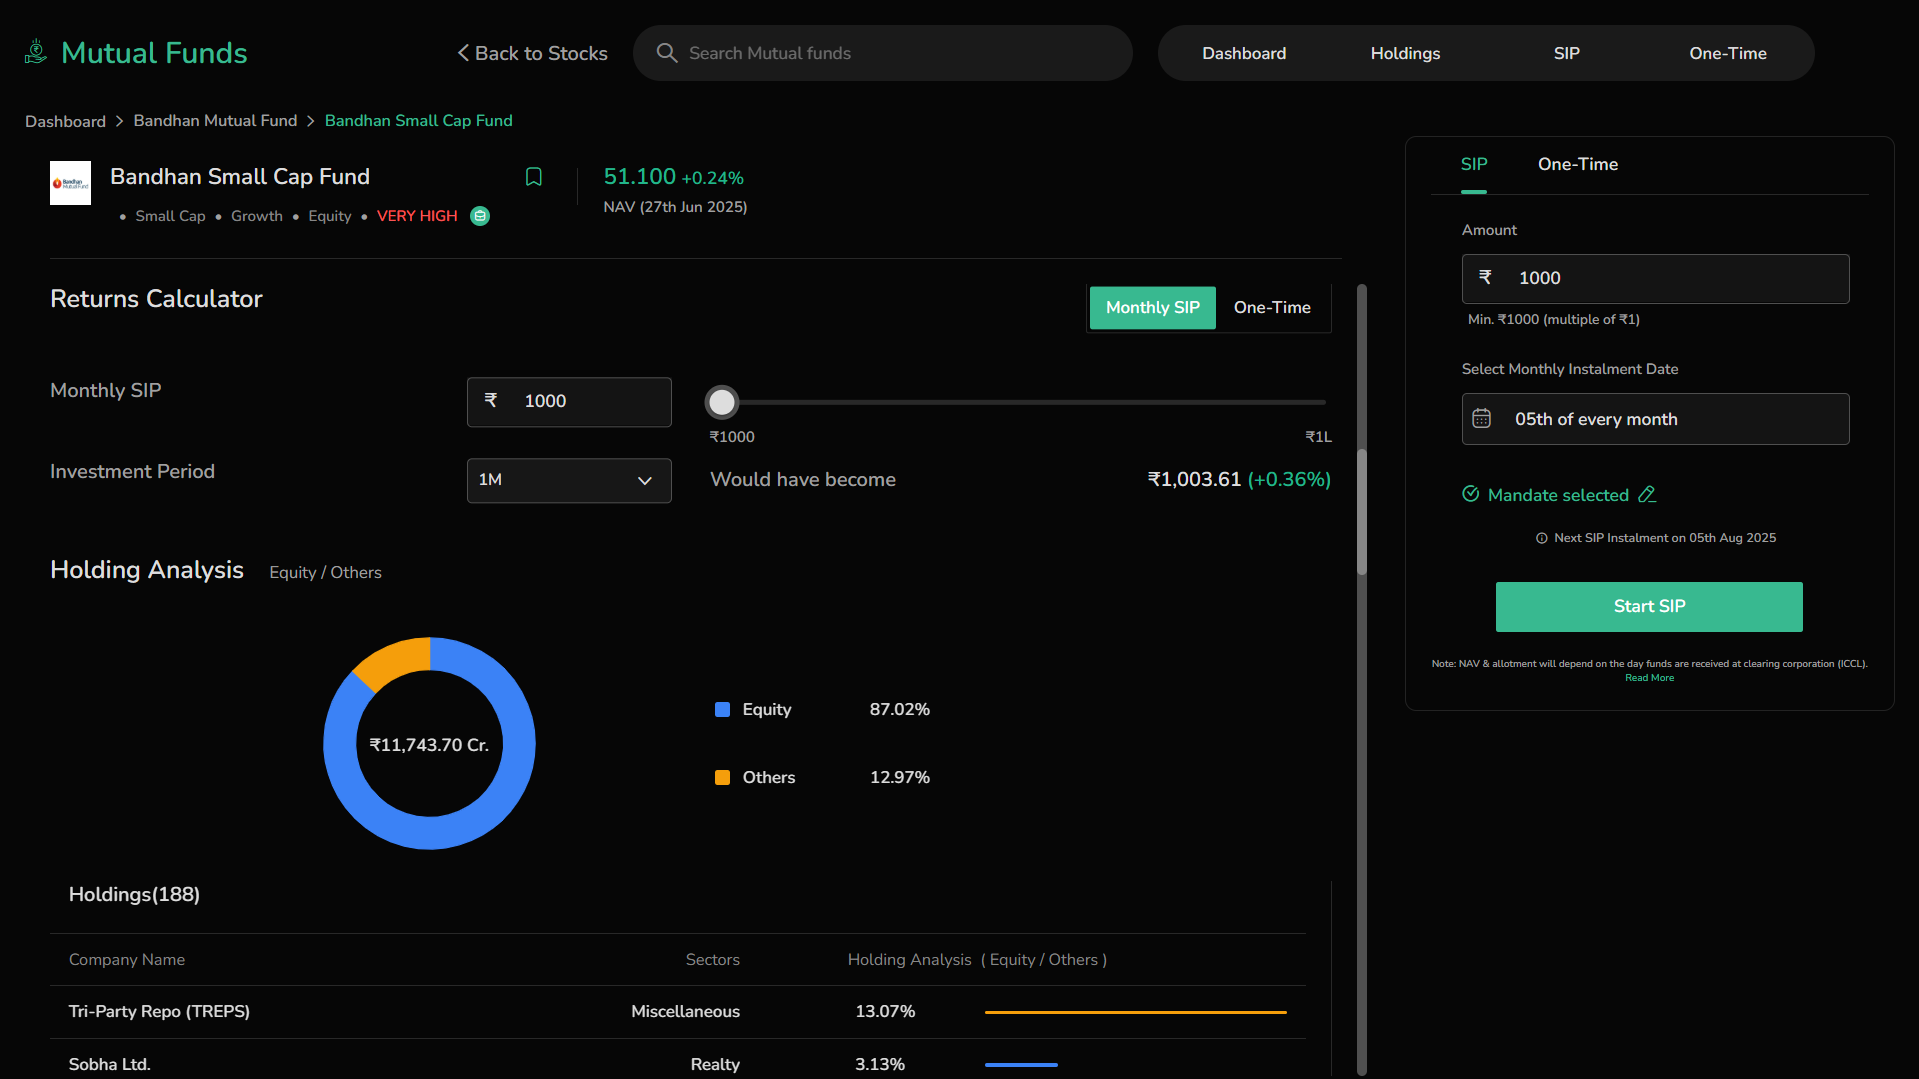Click the breadcrumb arrow after Dashboard
Screen dimensions: 1919x1079
120,121
